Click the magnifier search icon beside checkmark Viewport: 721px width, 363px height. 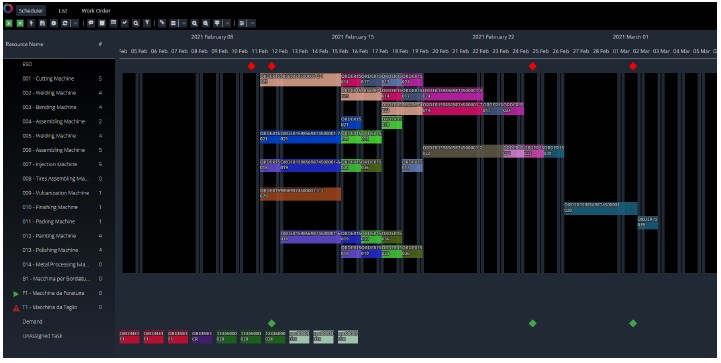coord(136,23)
